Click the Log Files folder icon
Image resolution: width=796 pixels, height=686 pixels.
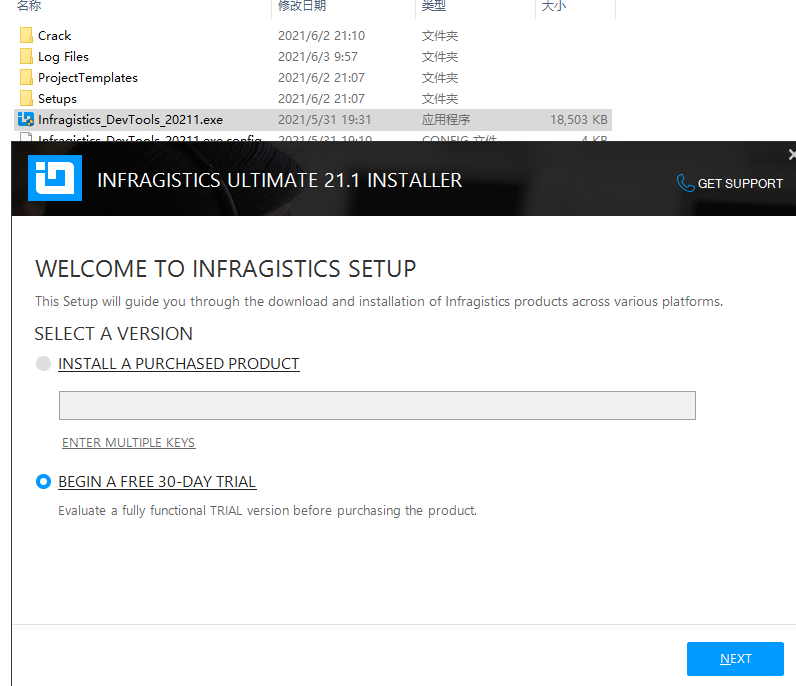point(26,56)
